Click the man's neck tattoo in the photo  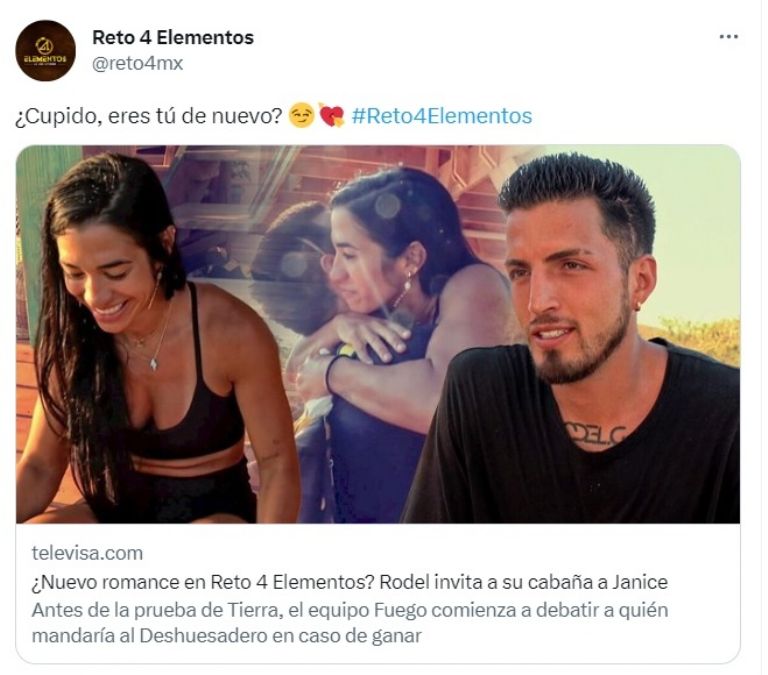coord(596,433)
